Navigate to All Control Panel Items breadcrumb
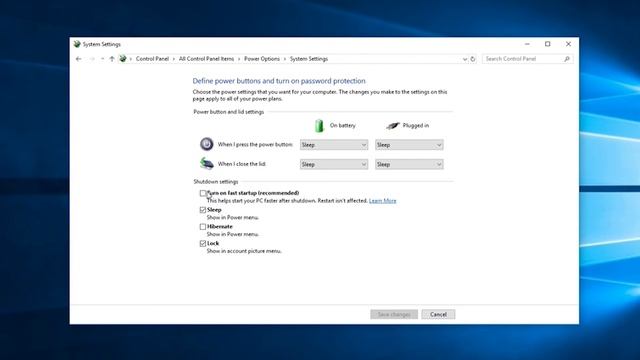 [x=207, y=59]
